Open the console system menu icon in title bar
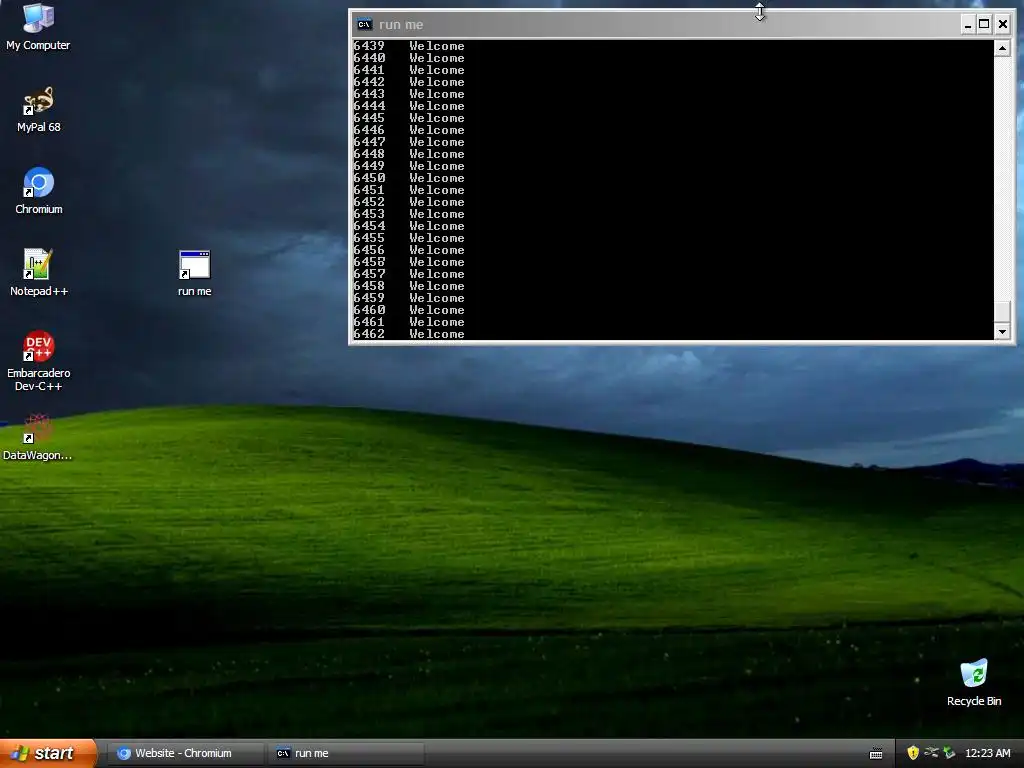The image size is (1024, 768). pos(364,25)
